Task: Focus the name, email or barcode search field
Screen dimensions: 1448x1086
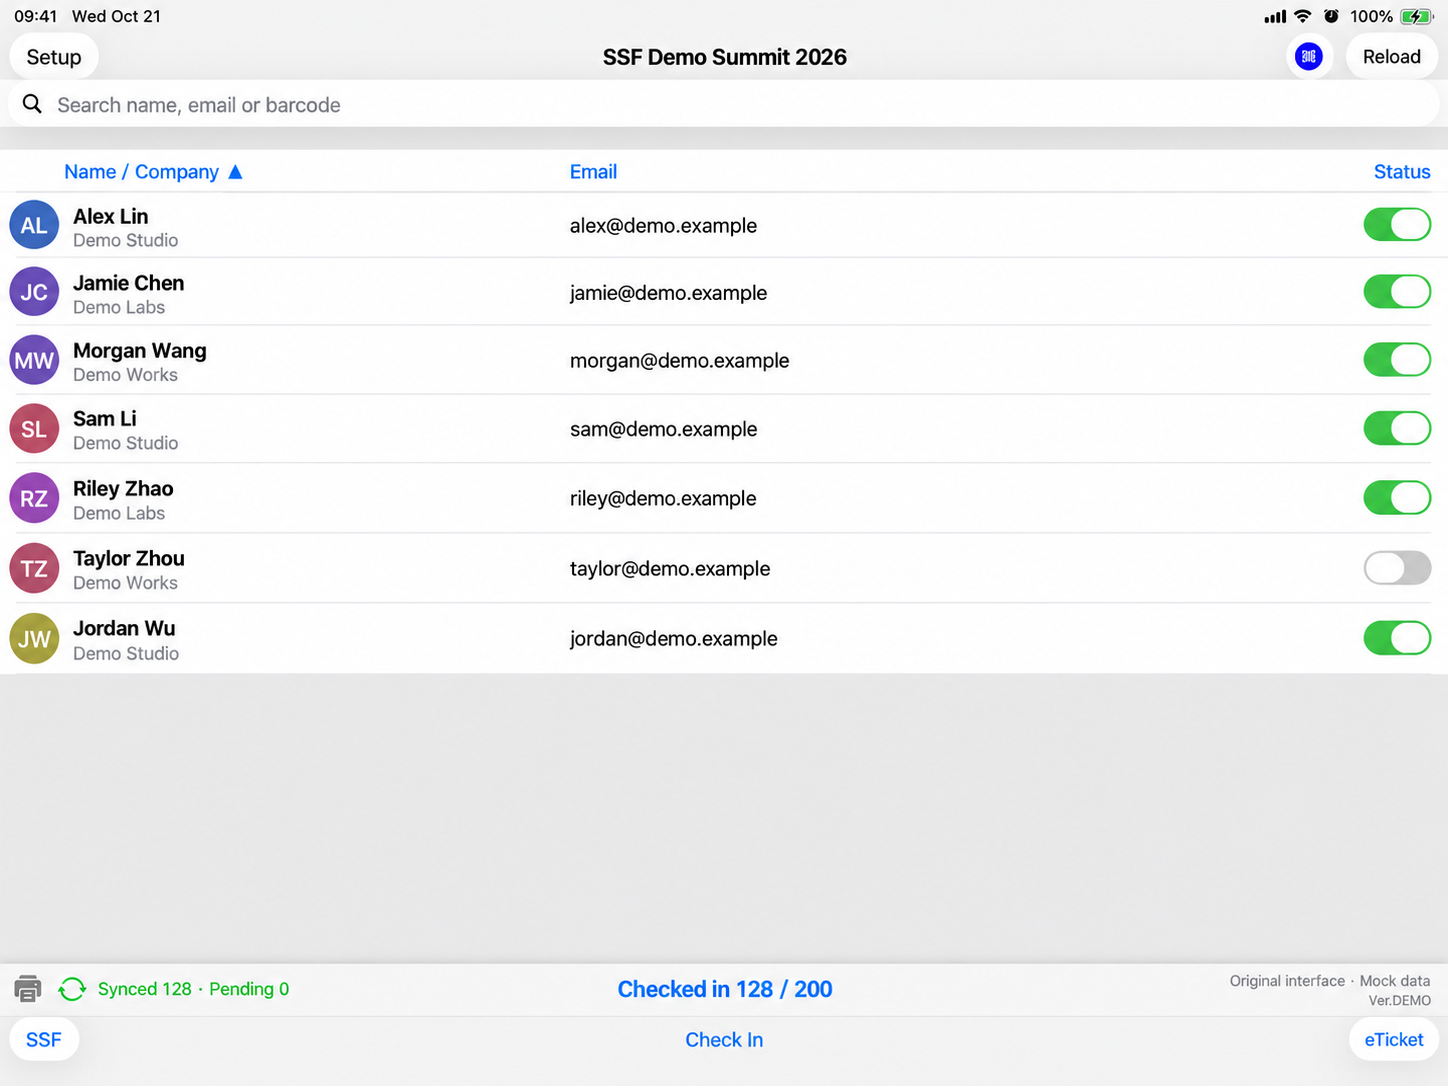Action: tap(724, 104)
